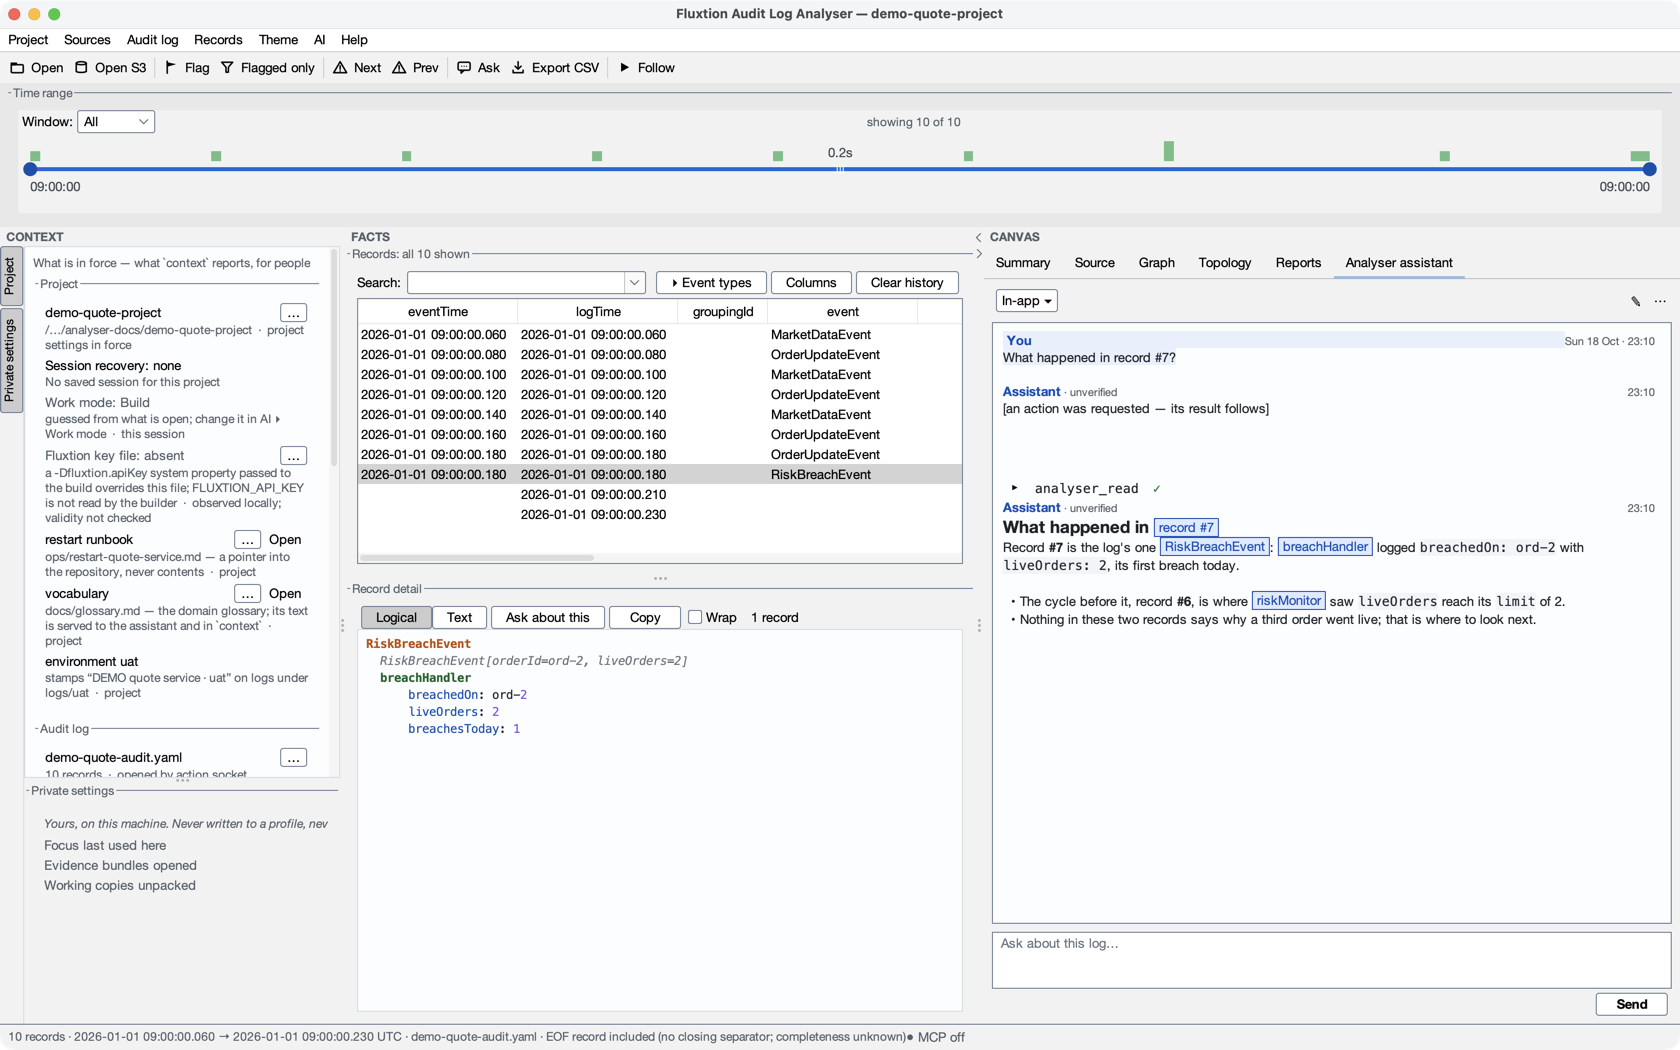Open the Reports tab
The height and width of the screenshot is (1050, 1680).
(1298, 263)
